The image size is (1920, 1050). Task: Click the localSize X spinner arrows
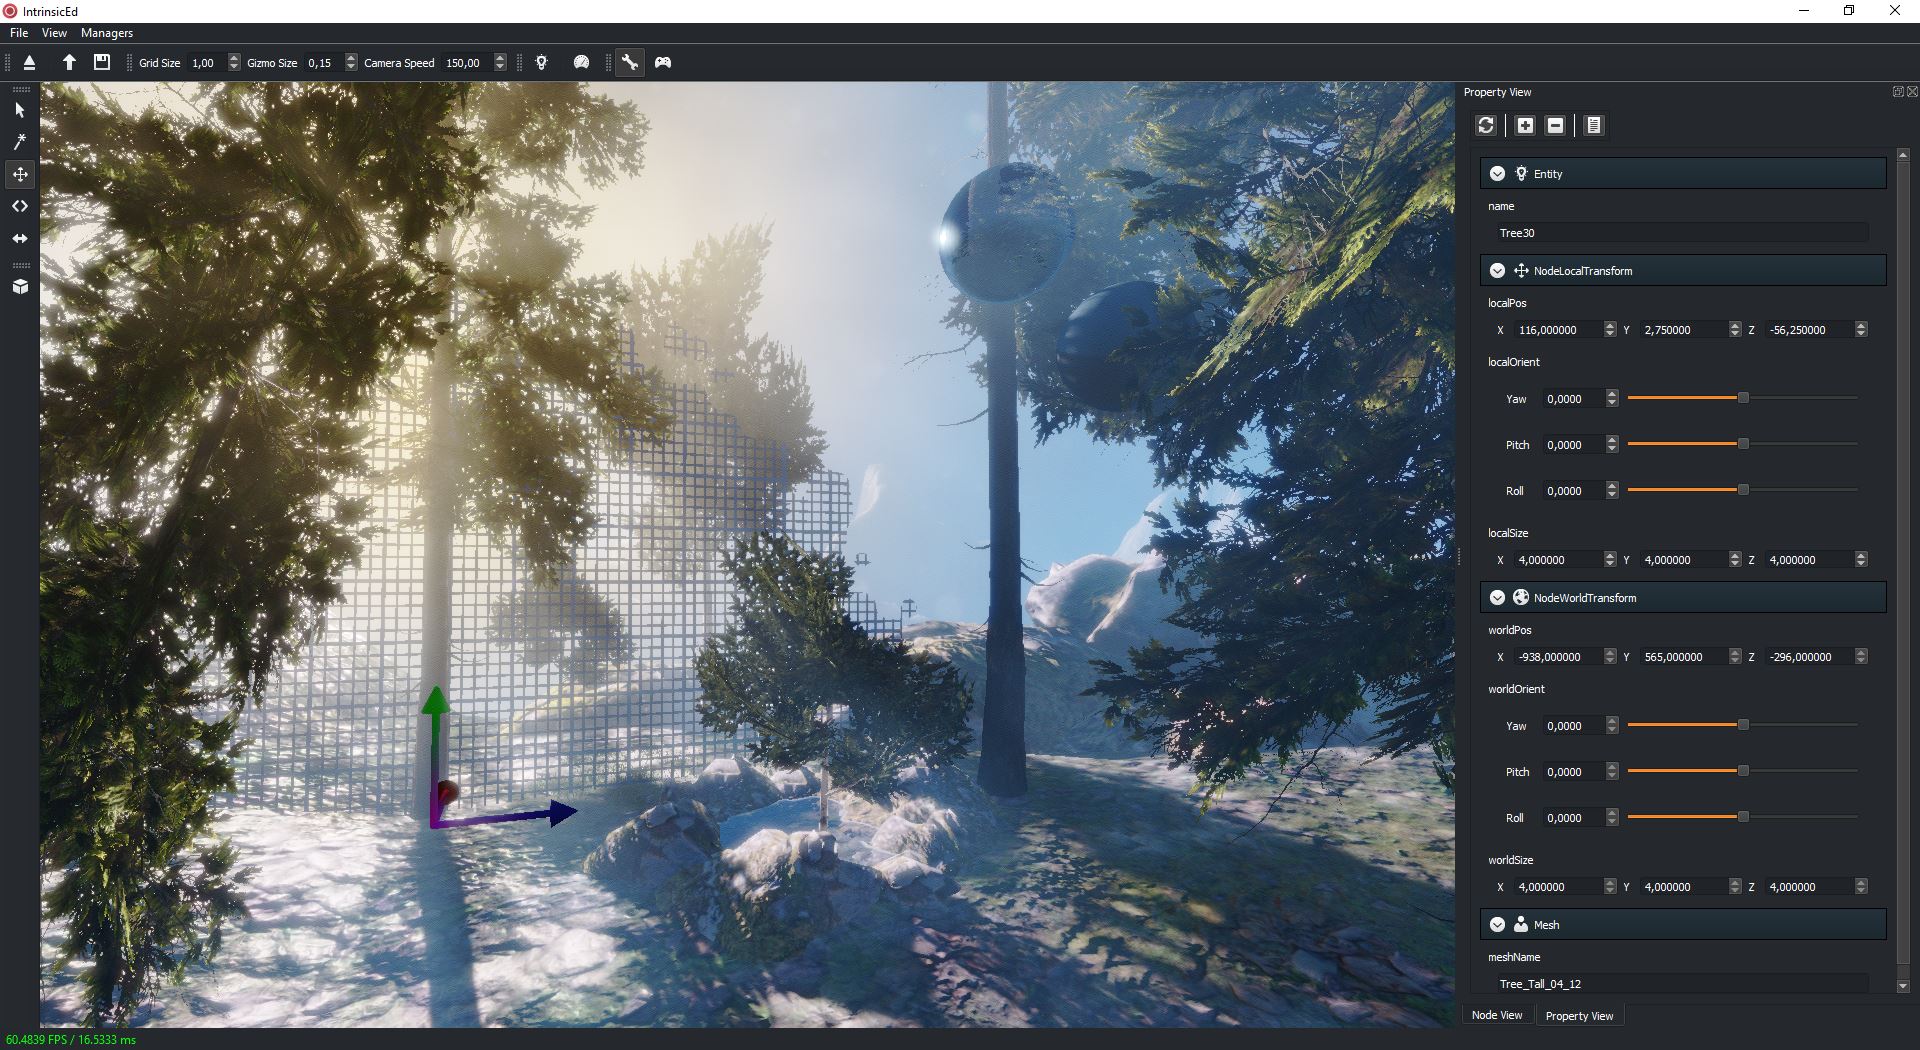pos(1610,559)
